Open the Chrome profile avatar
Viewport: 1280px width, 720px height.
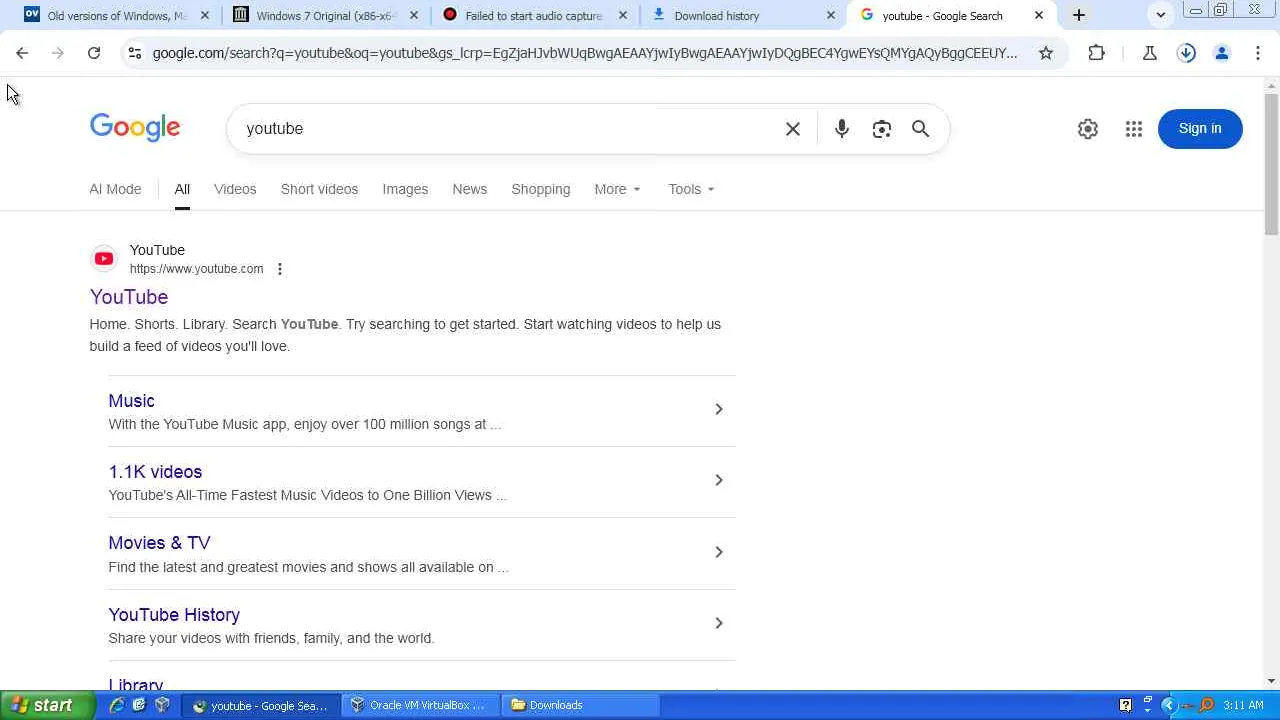[x=1222, y=53]
